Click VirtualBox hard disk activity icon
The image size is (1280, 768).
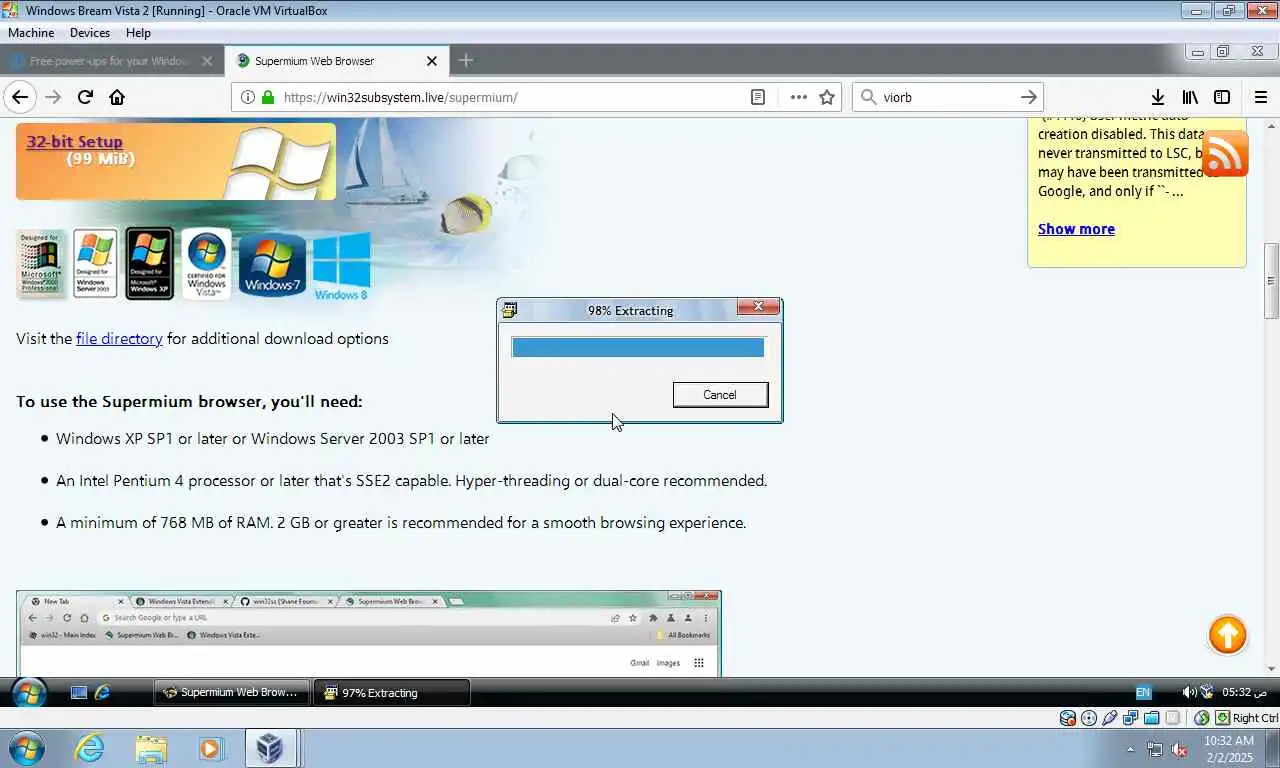pyautogui.click(x=1068, y=718)
